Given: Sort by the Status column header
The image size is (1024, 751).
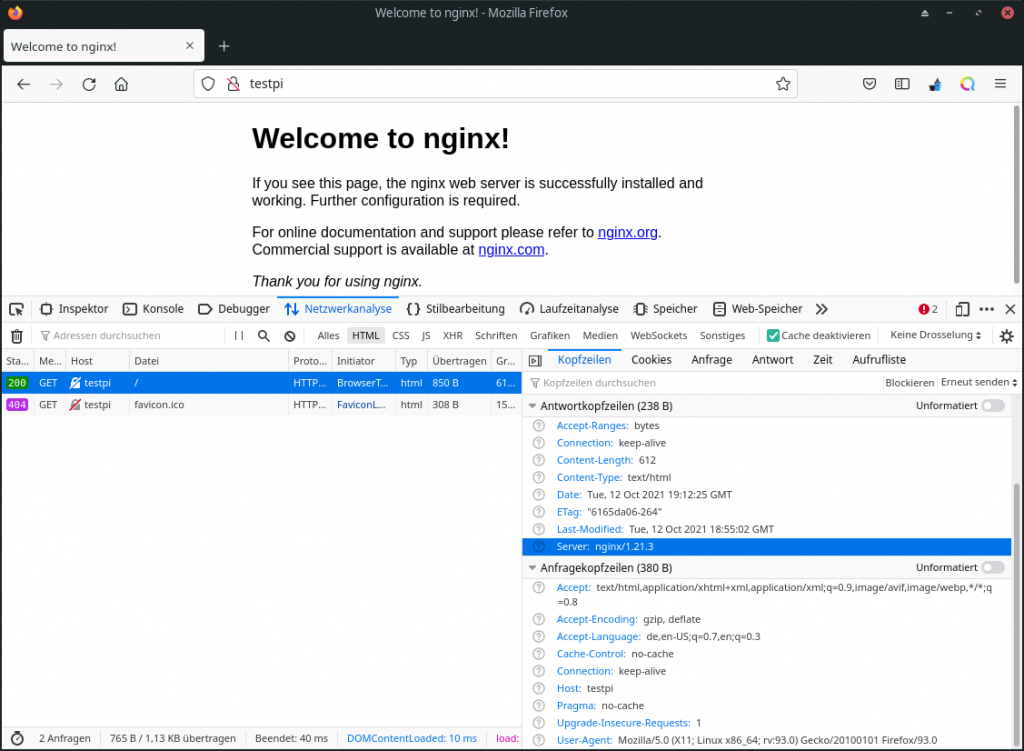Looking at the screenshot, I should coord(18,361).
